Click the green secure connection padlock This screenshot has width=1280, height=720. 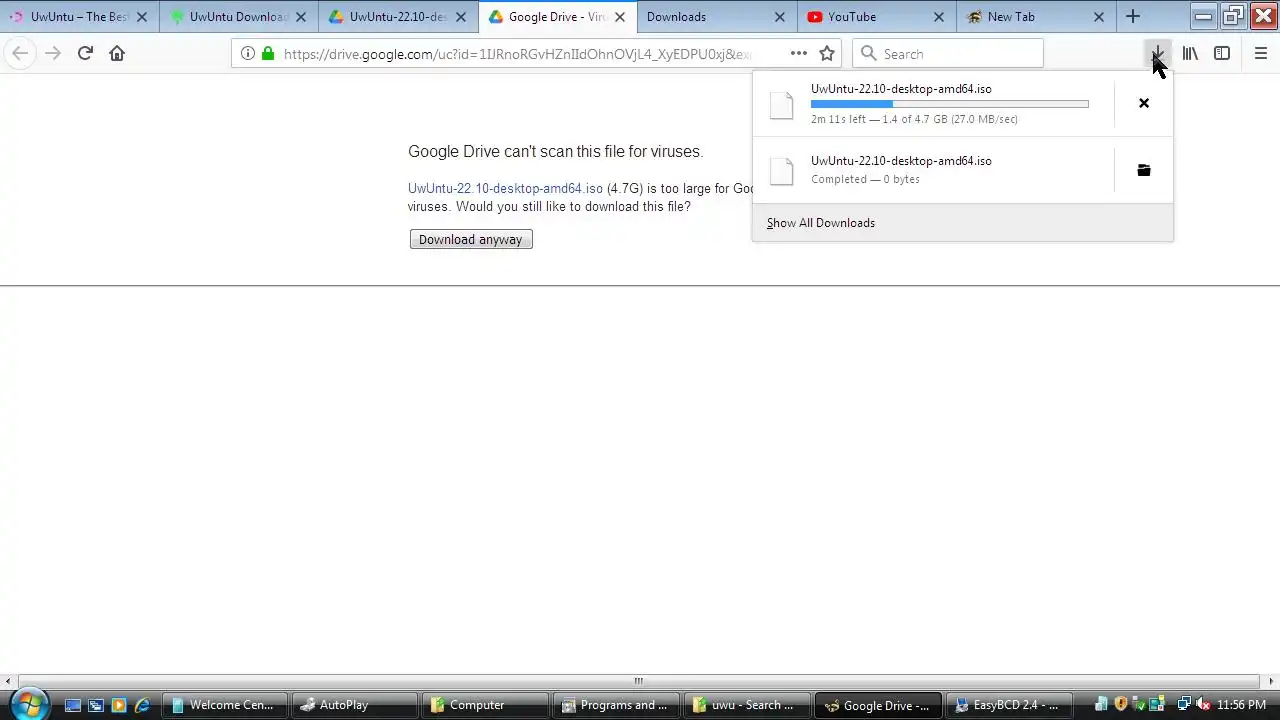(268, 53)
